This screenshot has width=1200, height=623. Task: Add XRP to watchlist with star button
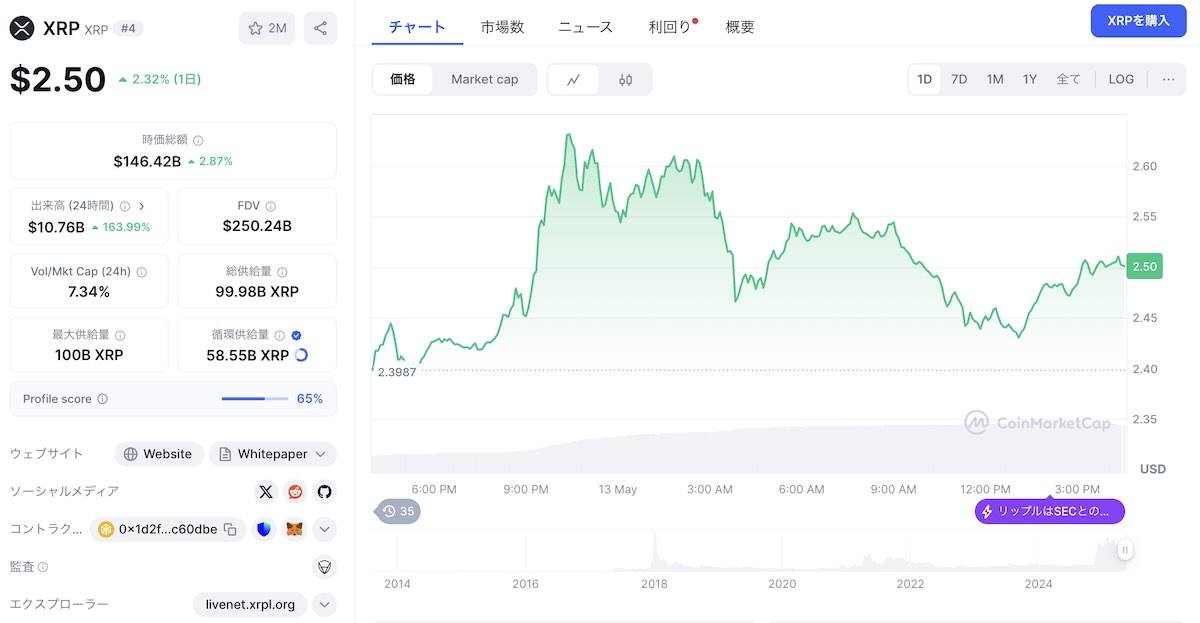tap(267, 28)
